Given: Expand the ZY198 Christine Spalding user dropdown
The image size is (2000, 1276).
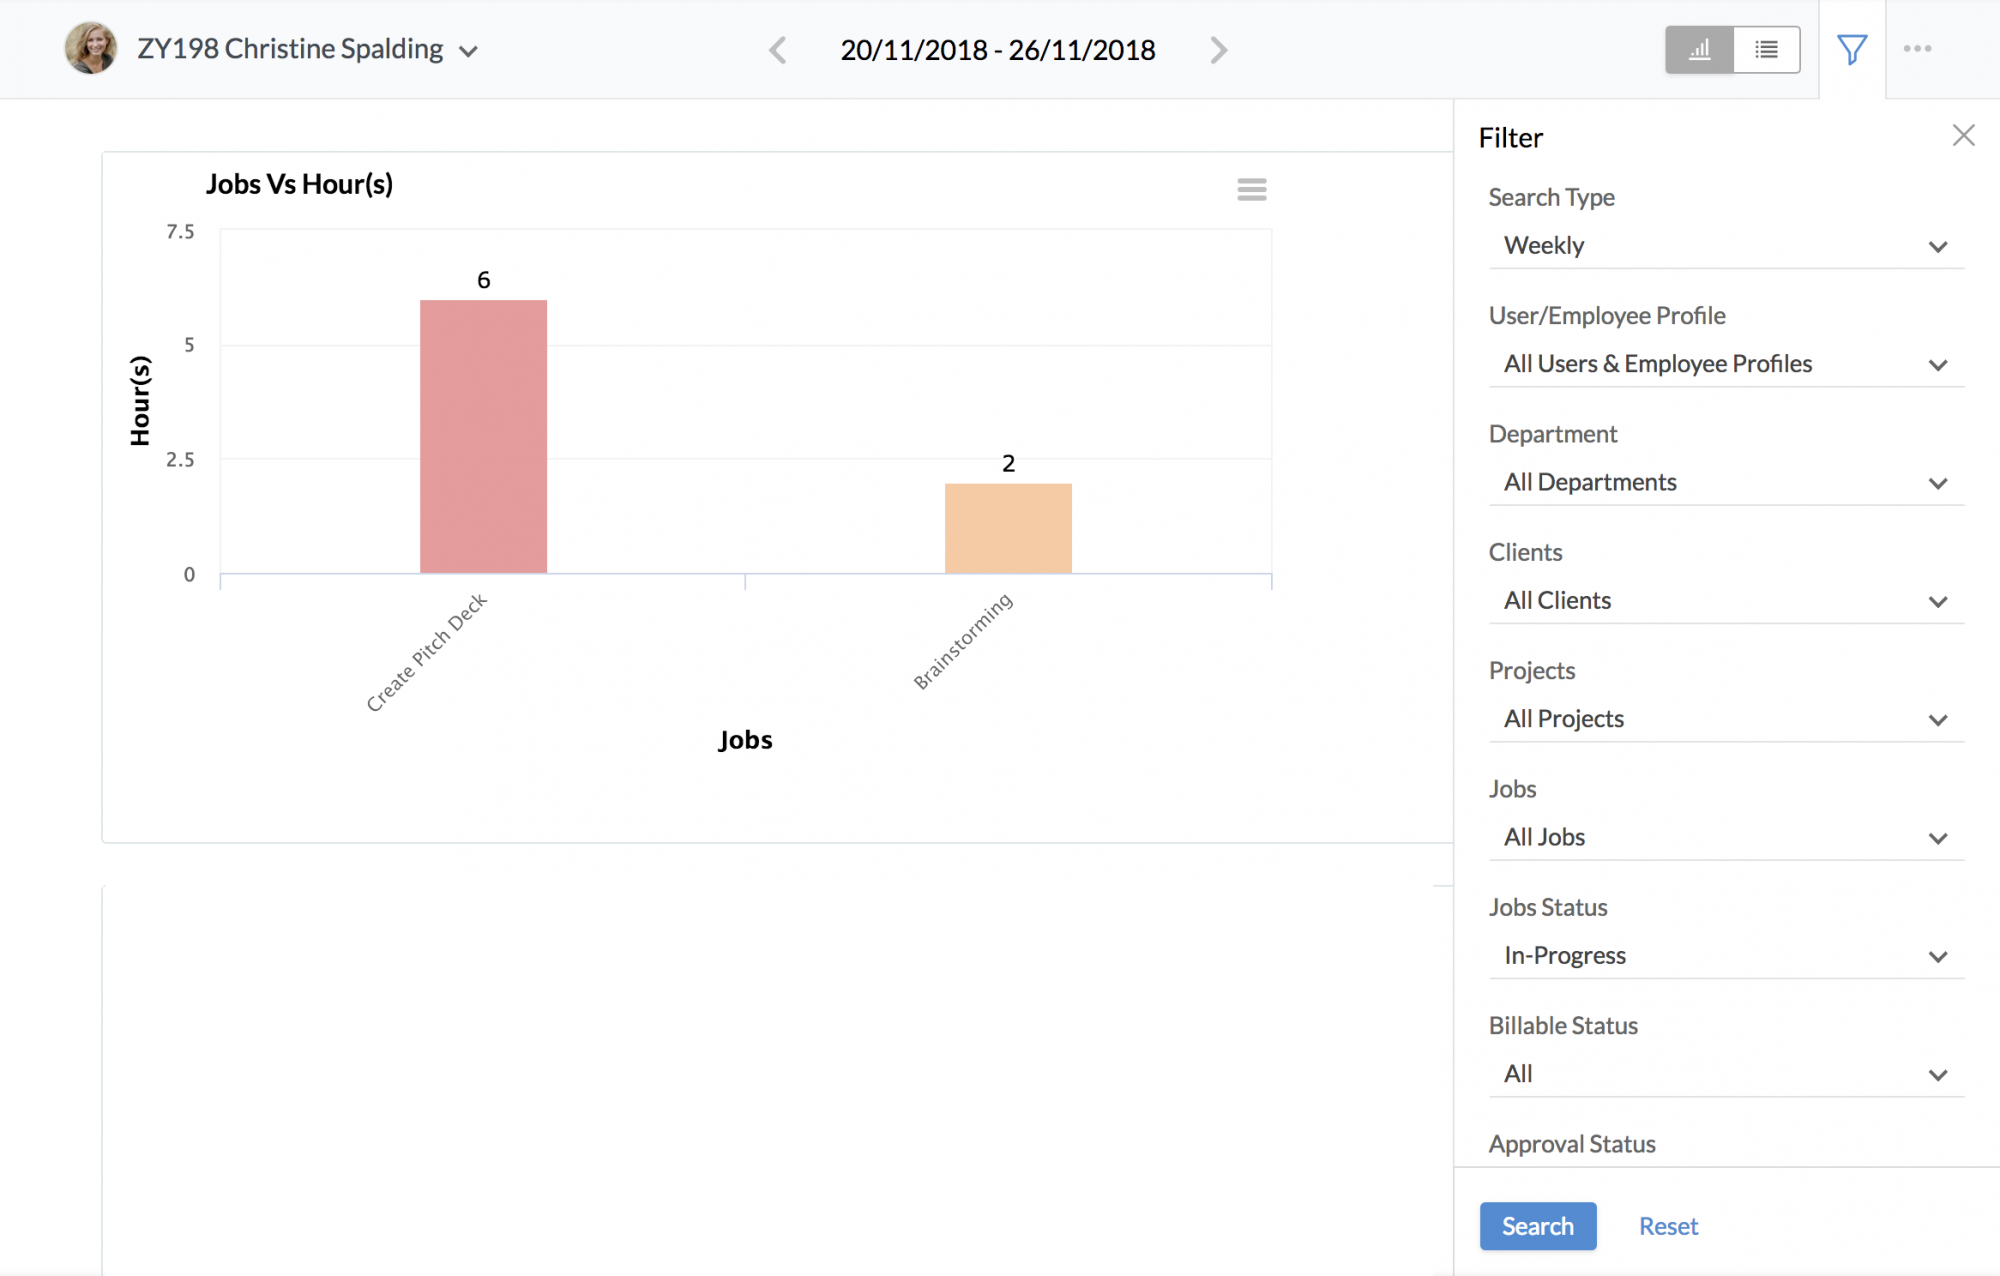Looking at the screenshot, I should pos(308,49).
